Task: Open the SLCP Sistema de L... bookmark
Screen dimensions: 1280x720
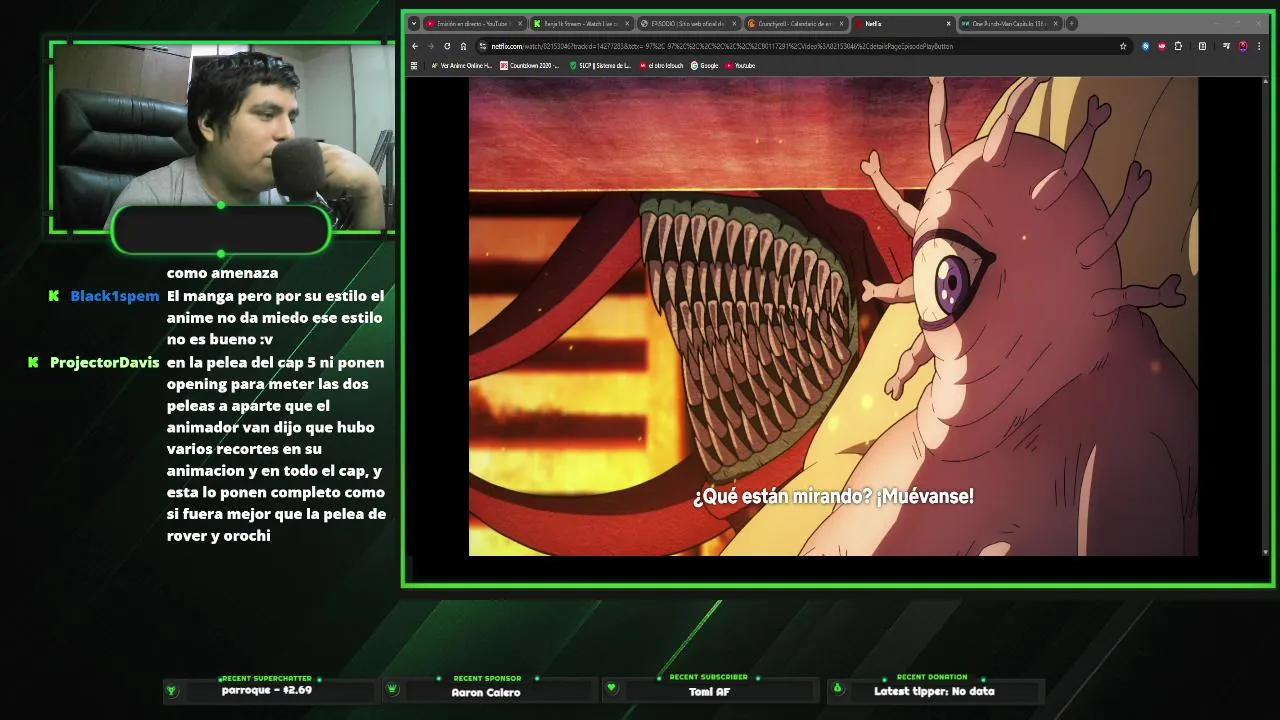Action: point(600,66)
